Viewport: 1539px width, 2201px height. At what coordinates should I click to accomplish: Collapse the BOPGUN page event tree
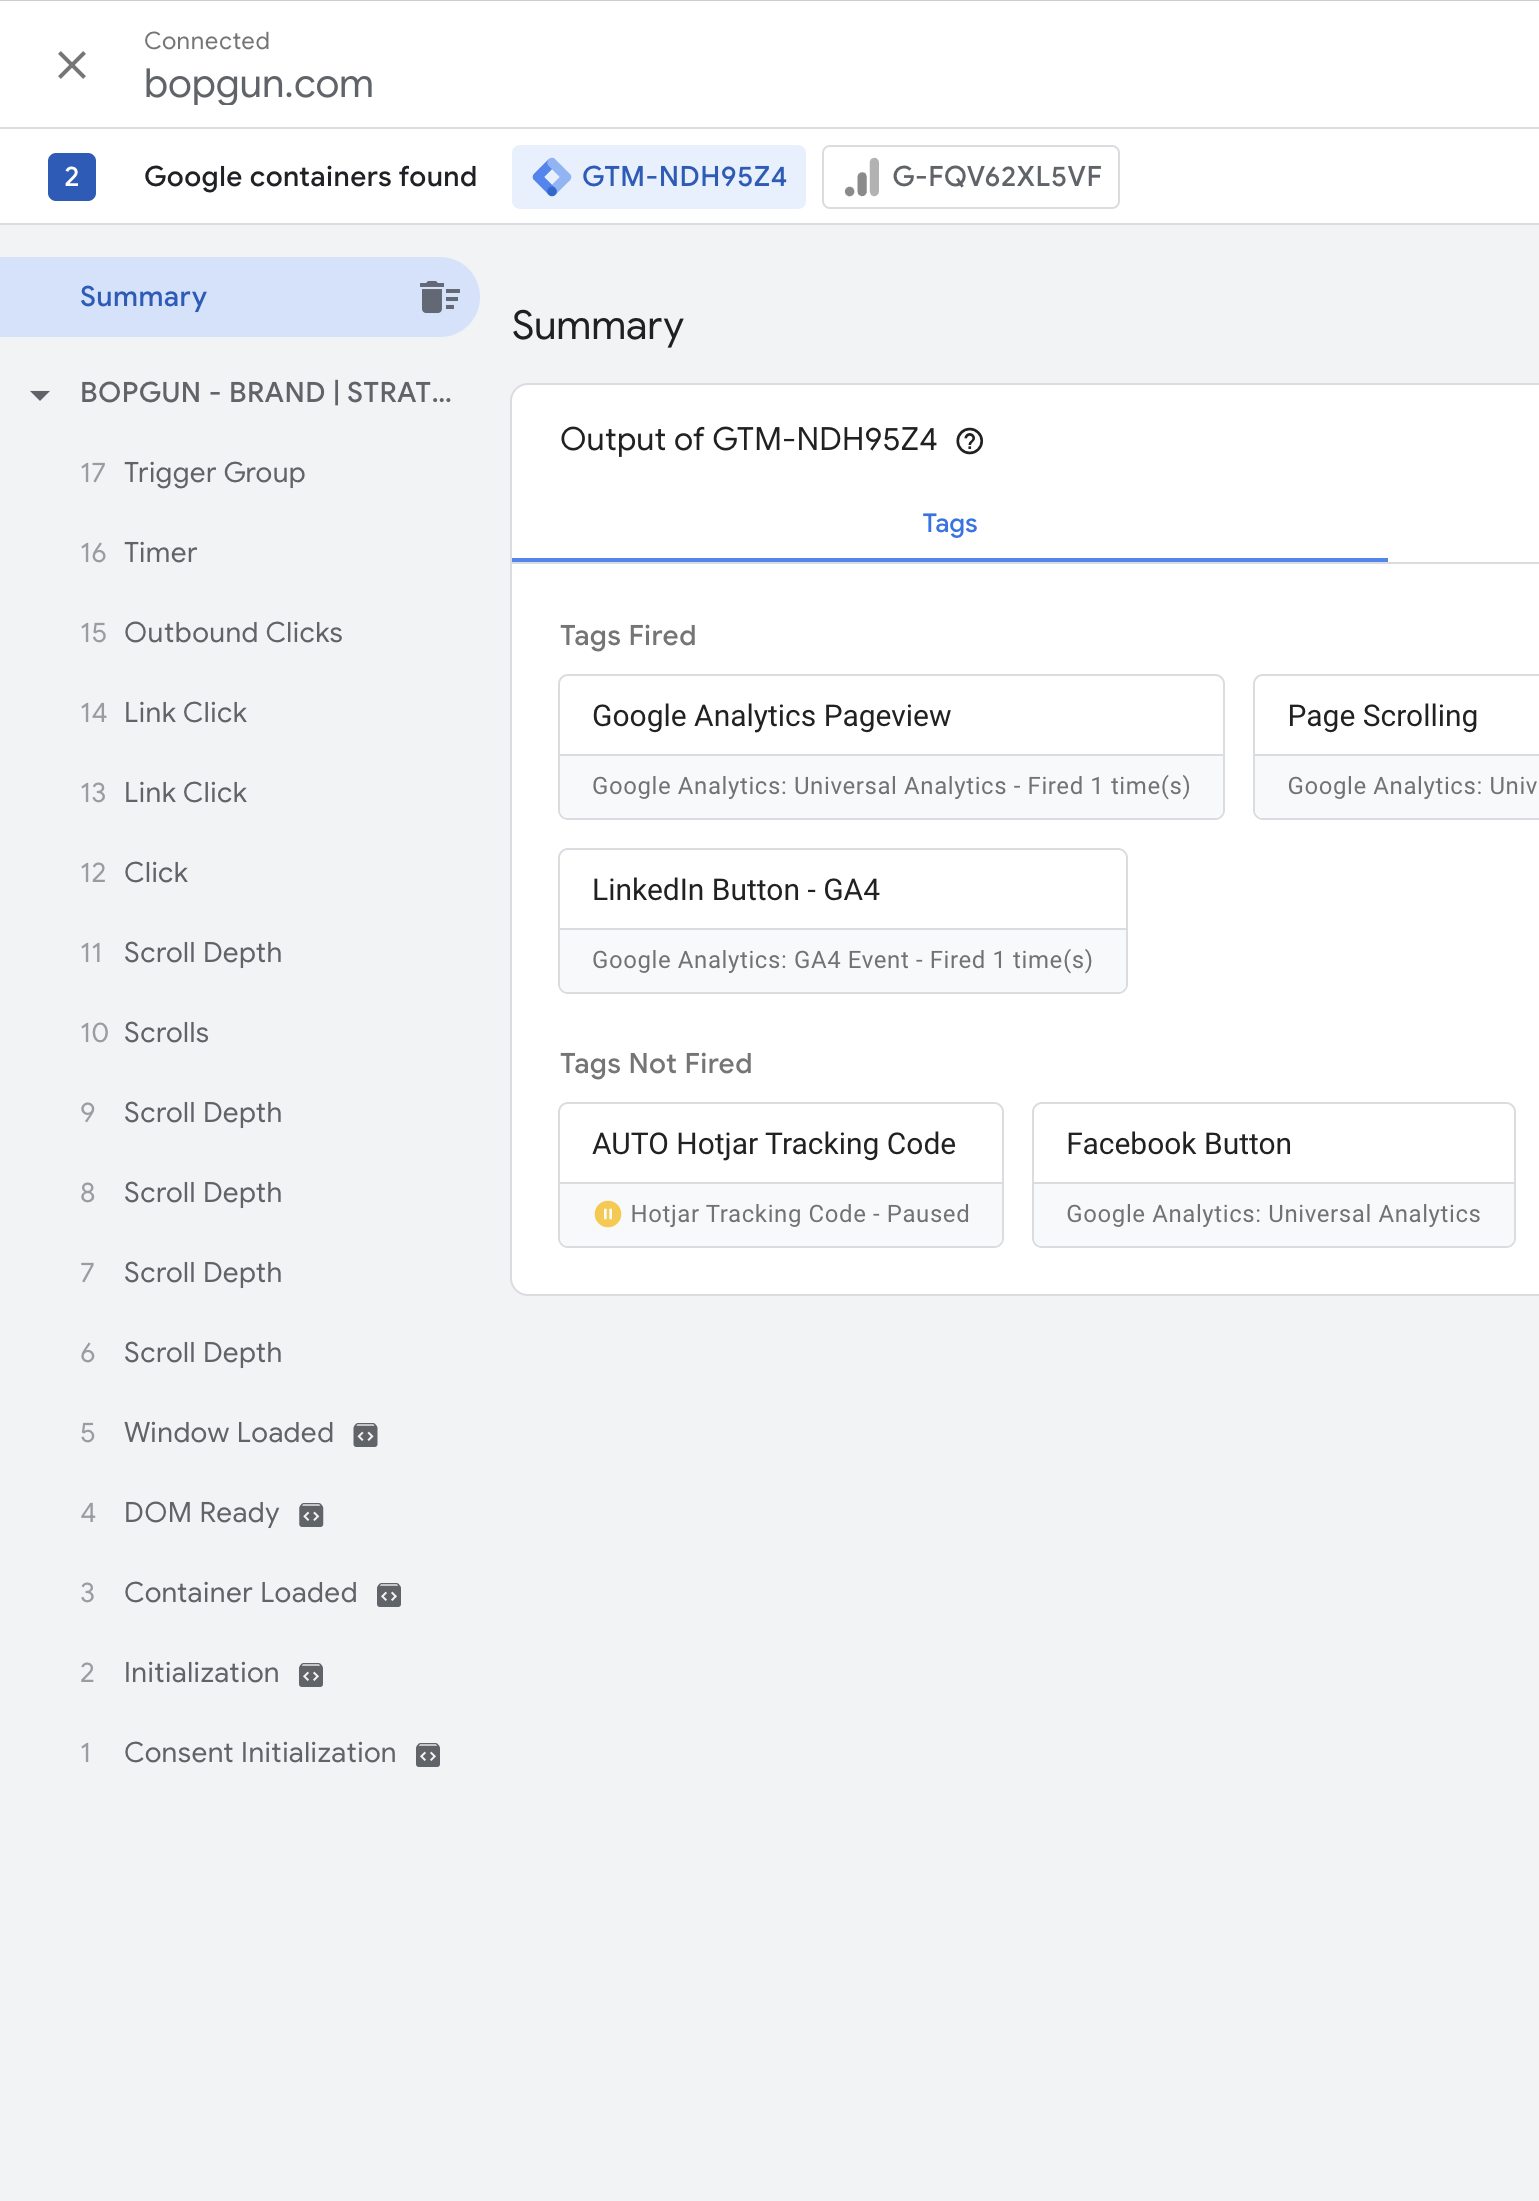pos(40,394)
